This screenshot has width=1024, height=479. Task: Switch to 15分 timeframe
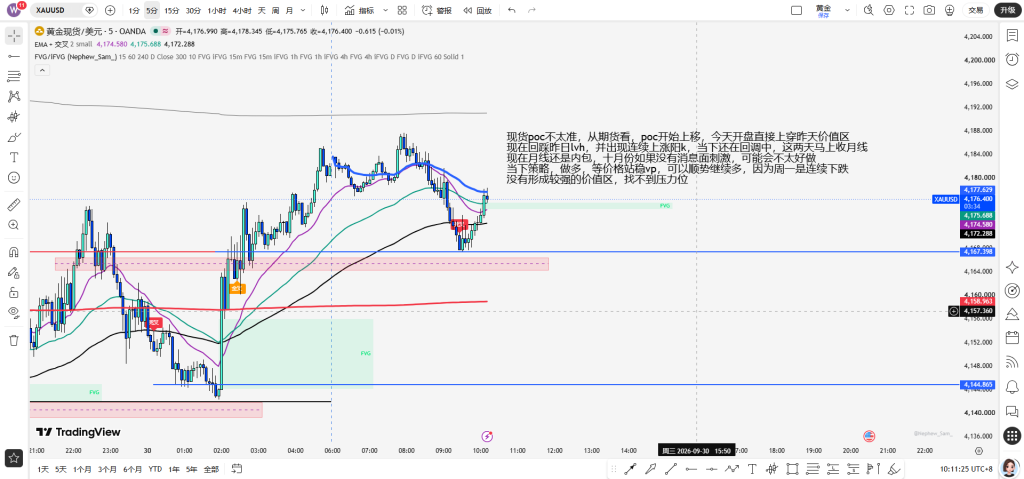pyautogui.click(x=172, y=10)
